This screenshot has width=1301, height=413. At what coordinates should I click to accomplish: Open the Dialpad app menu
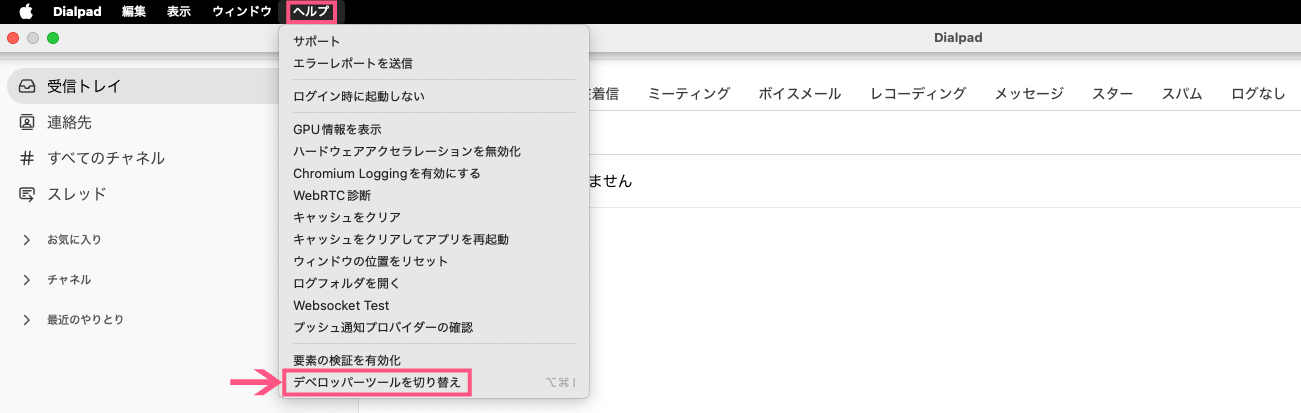click(78, 11)
